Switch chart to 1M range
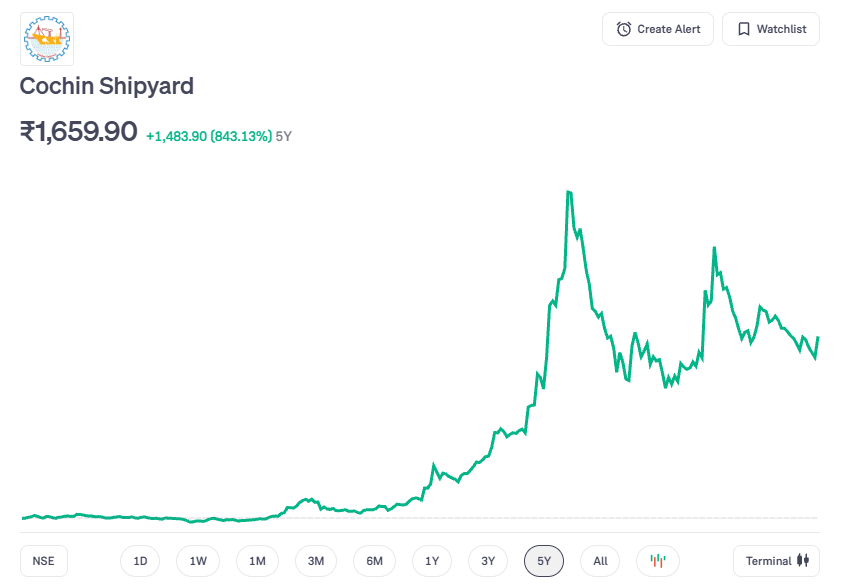The image size is (846, 586). pos(257,561)
